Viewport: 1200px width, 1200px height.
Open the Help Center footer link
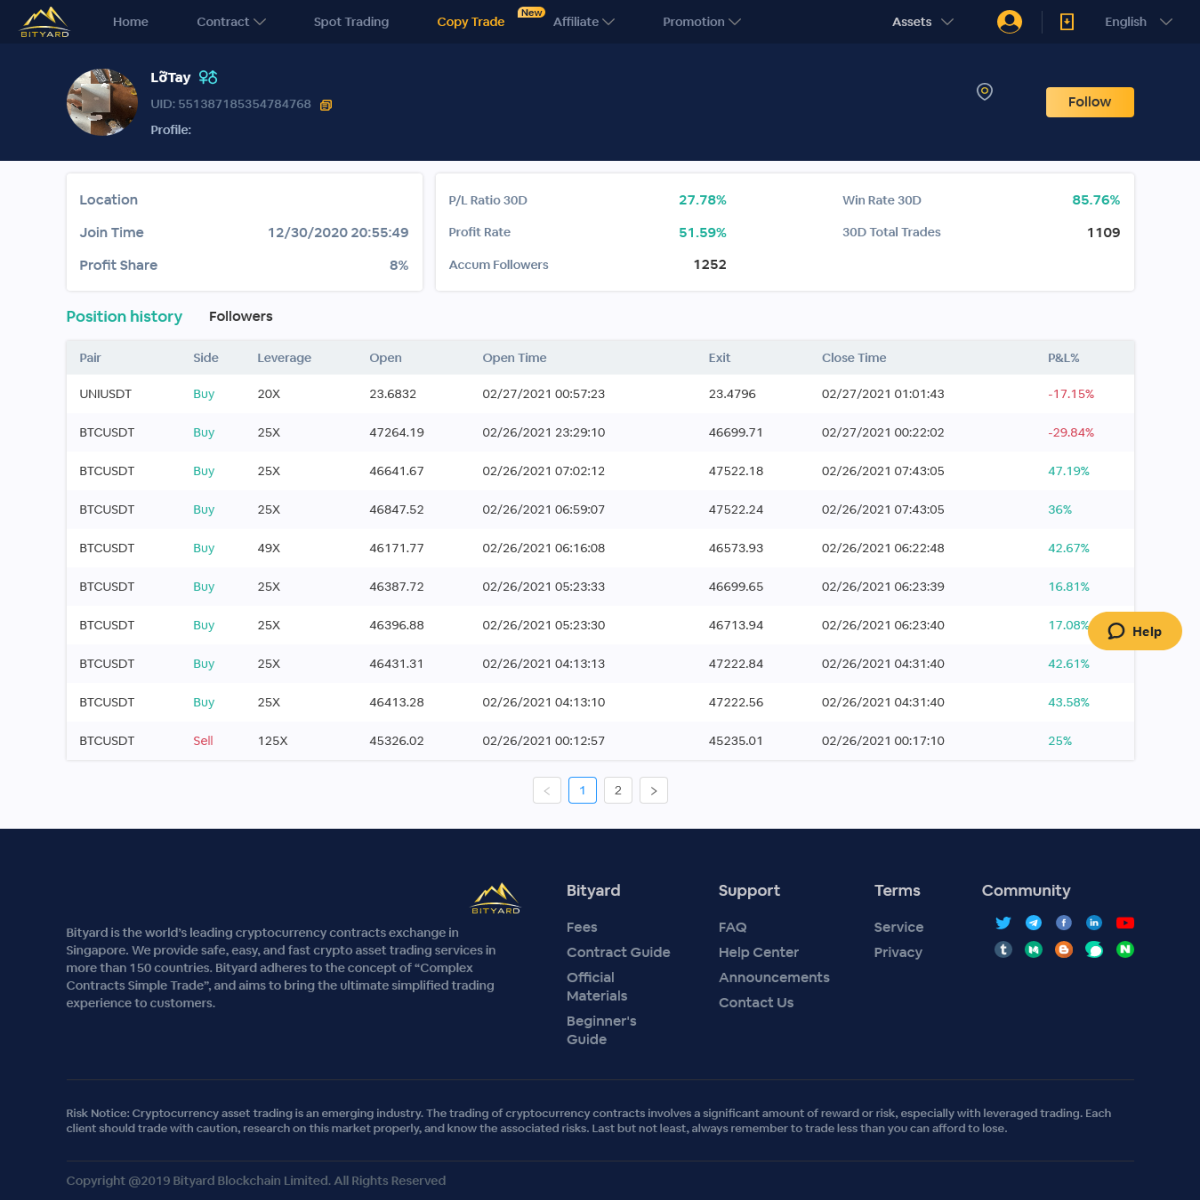759,952
